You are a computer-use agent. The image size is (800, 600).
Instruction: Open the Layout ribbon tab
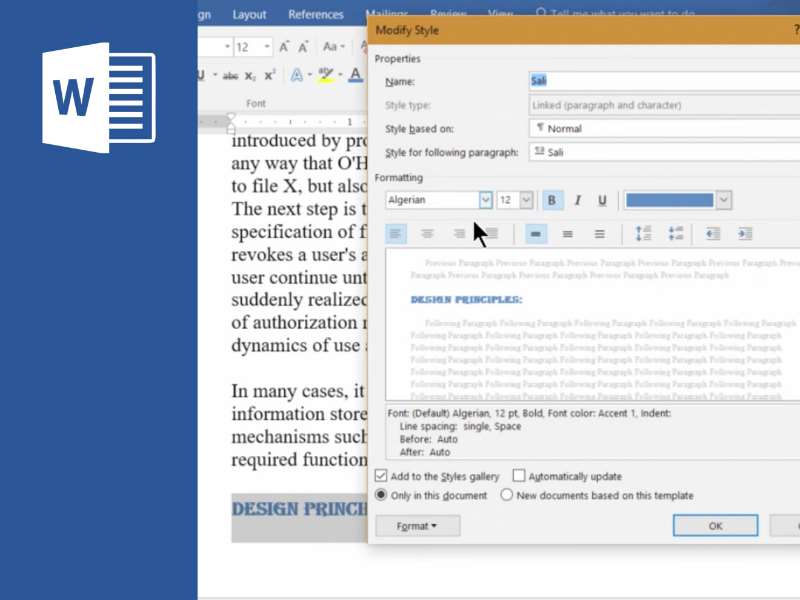click(x=249, y=15)
